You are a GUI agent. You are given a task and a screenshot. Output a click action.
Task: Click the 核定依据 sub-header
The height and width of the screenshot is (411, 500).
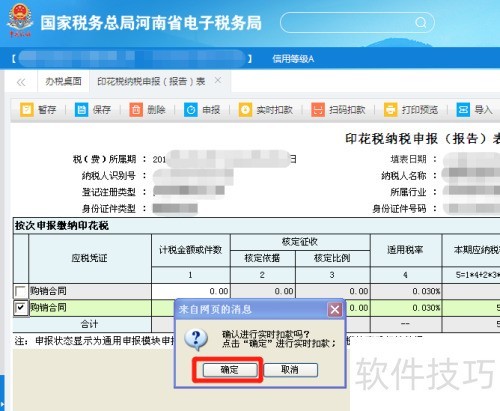(x=262, y=258)
